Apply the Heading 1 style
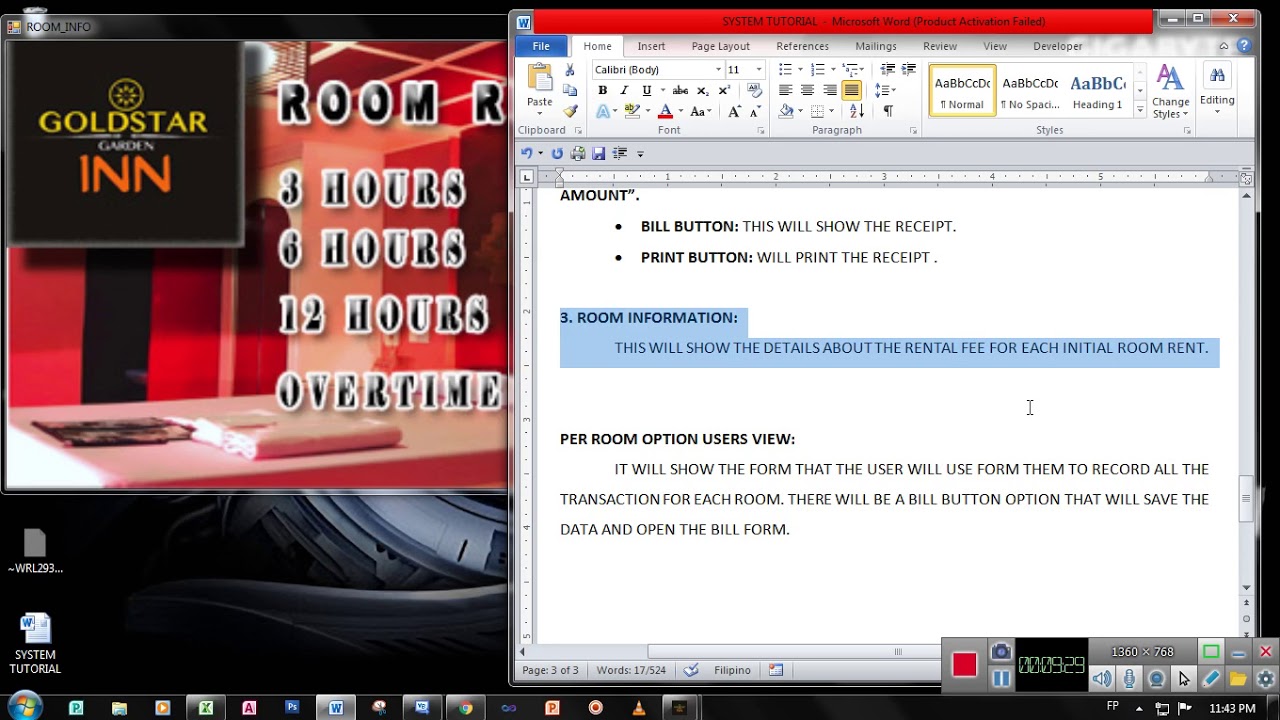Image resolution: width=1280 pixels, height=720 pixels. 1097,90
